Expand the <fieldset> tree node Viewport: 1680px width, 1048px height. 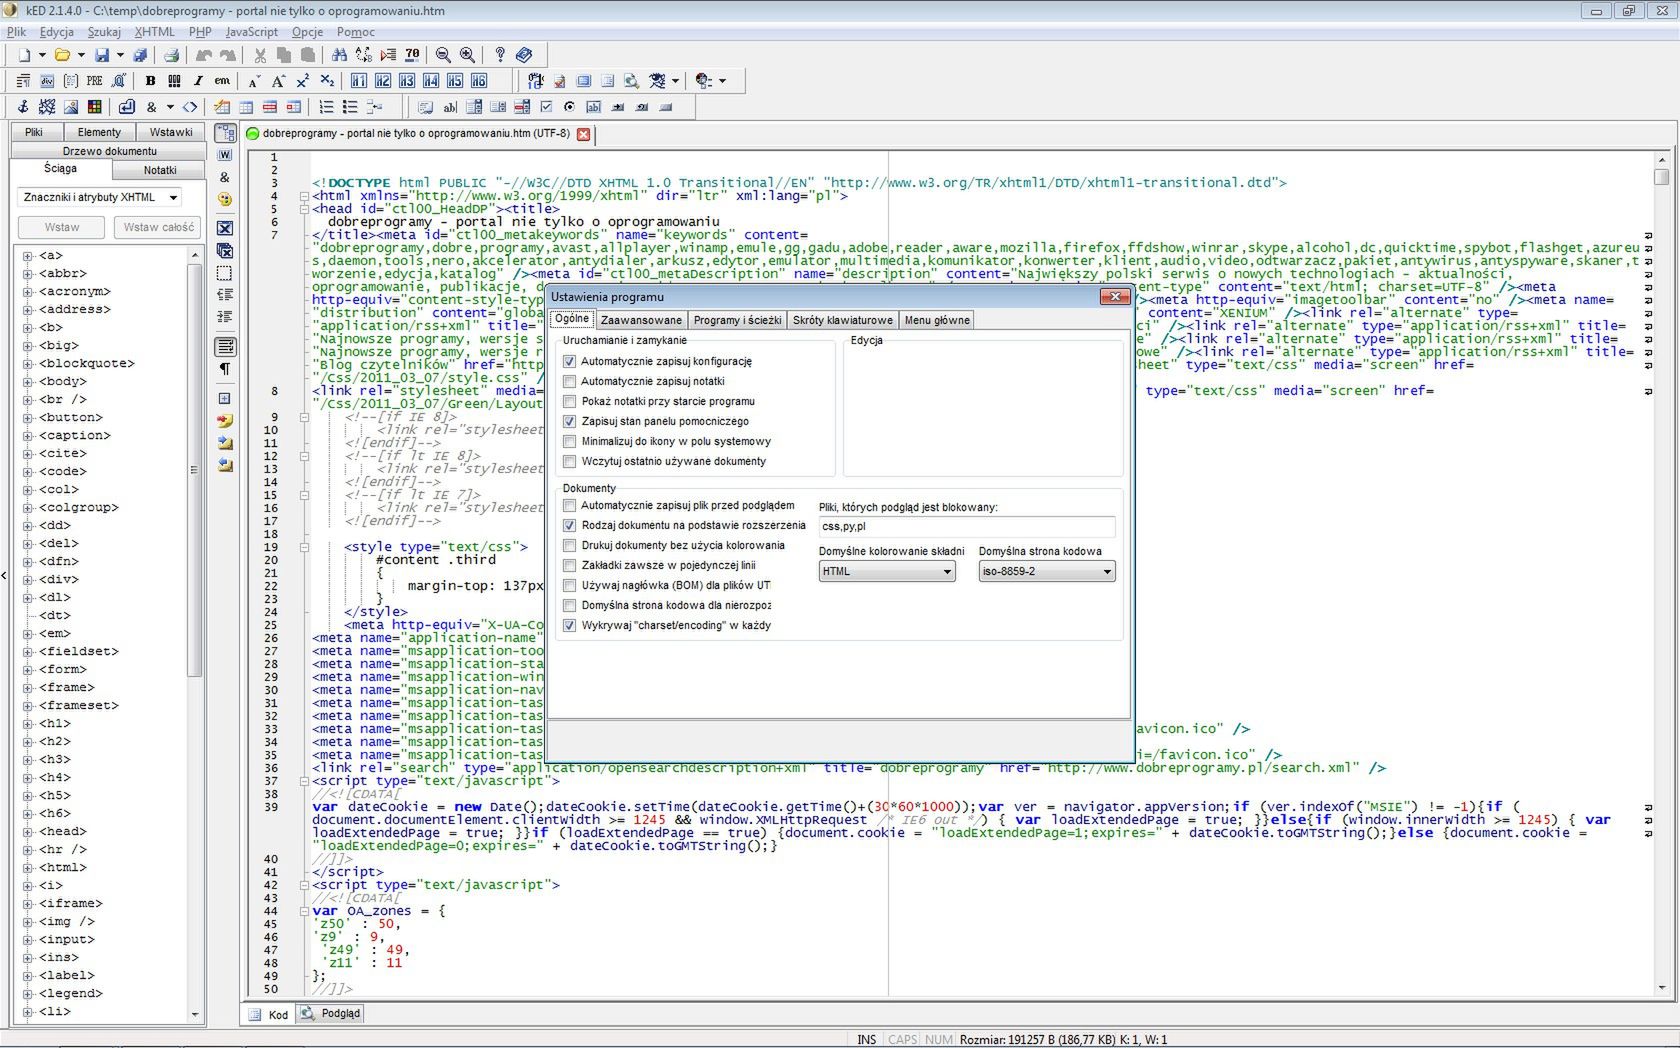pyautogui.click(x=28, y=652)
